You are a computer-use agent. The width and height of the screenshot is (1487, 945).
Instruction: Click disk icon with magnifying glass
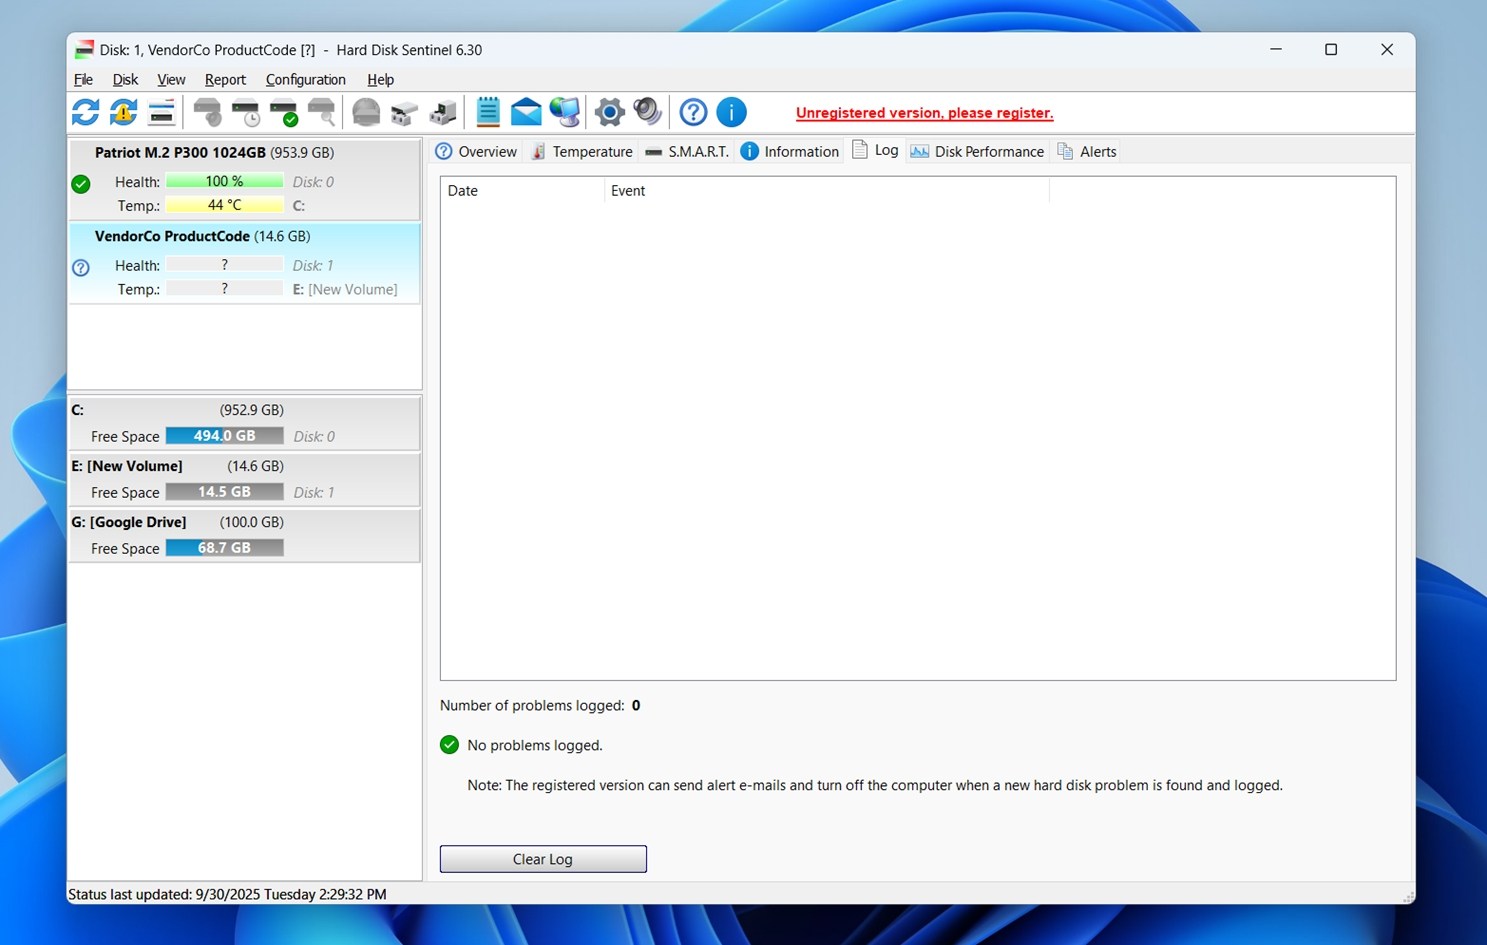321,112
